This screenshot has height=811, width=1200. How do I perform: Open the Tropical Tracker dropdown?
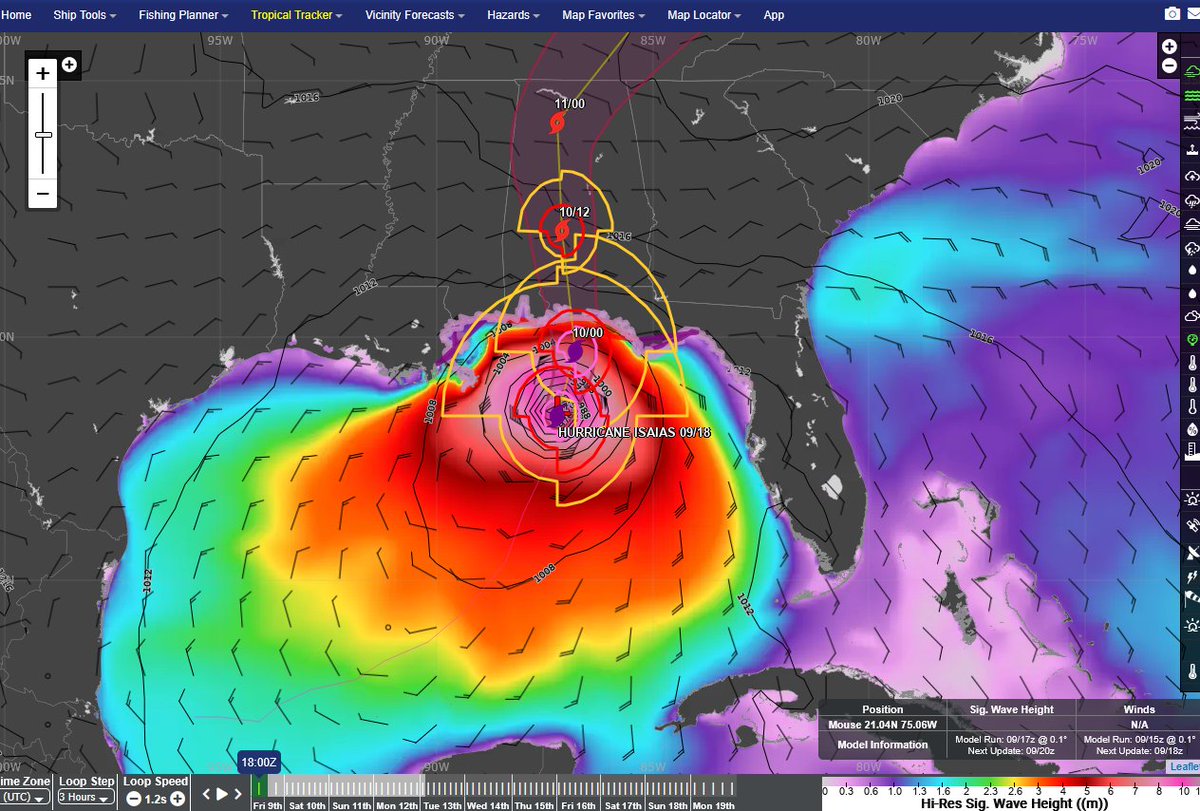[297, 15]
